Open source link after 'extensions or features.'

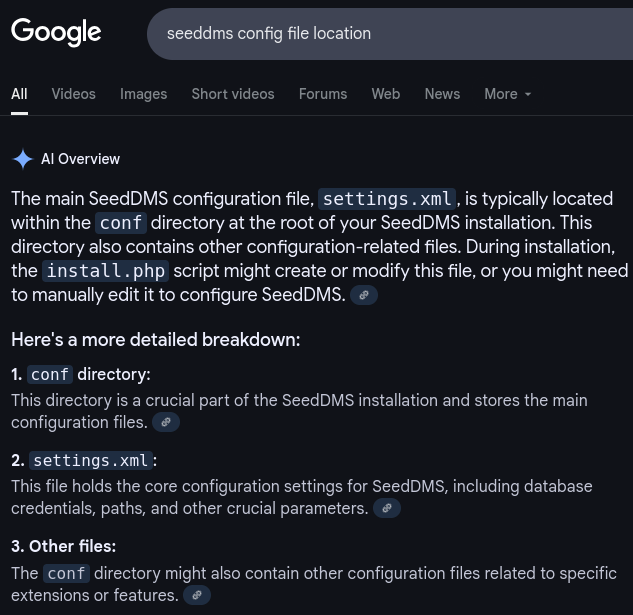click(197, 595)
